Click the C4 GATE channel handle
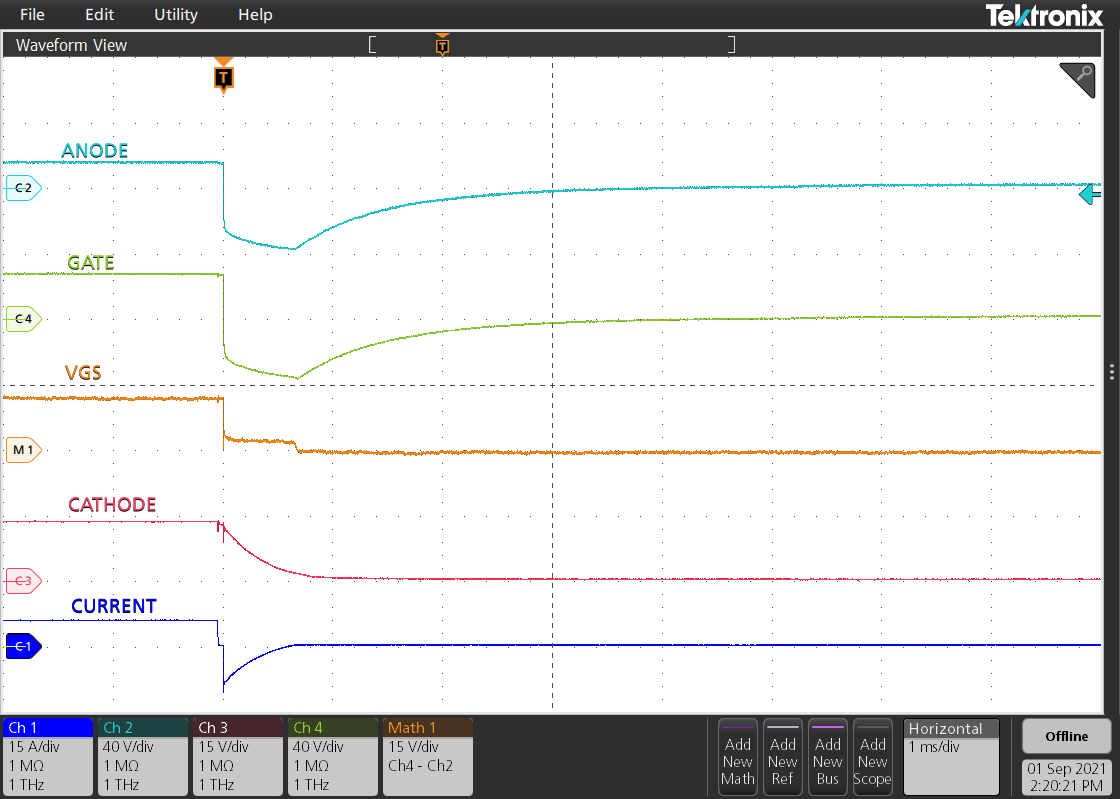 (x=20, y=320)
